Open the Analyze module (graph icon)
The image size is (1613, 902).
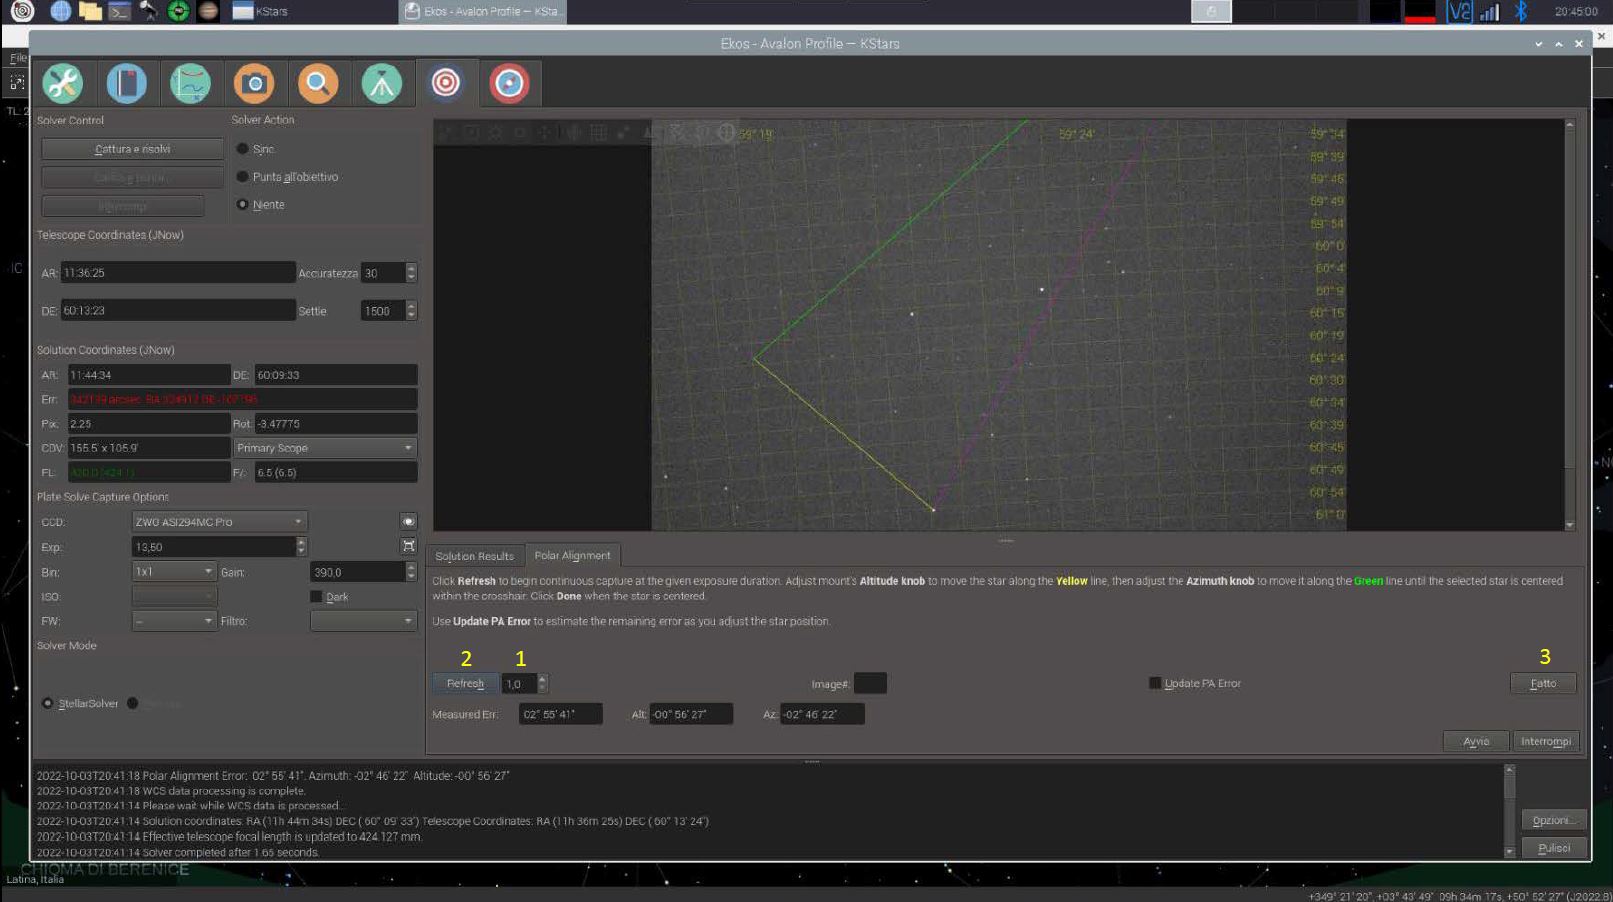tap(190, 83)
